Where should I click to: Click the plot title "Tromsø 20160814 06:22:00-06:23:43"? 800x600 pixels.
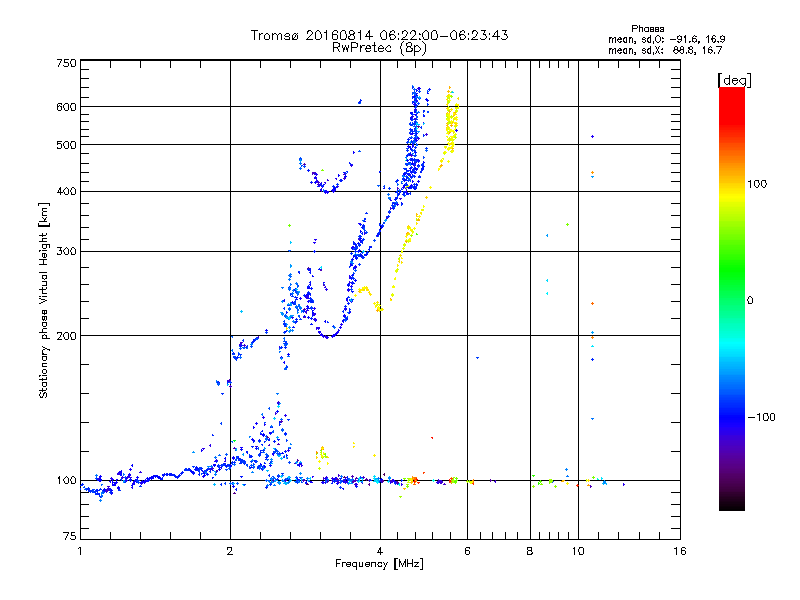pyautogui.click(x=379, y=35)
